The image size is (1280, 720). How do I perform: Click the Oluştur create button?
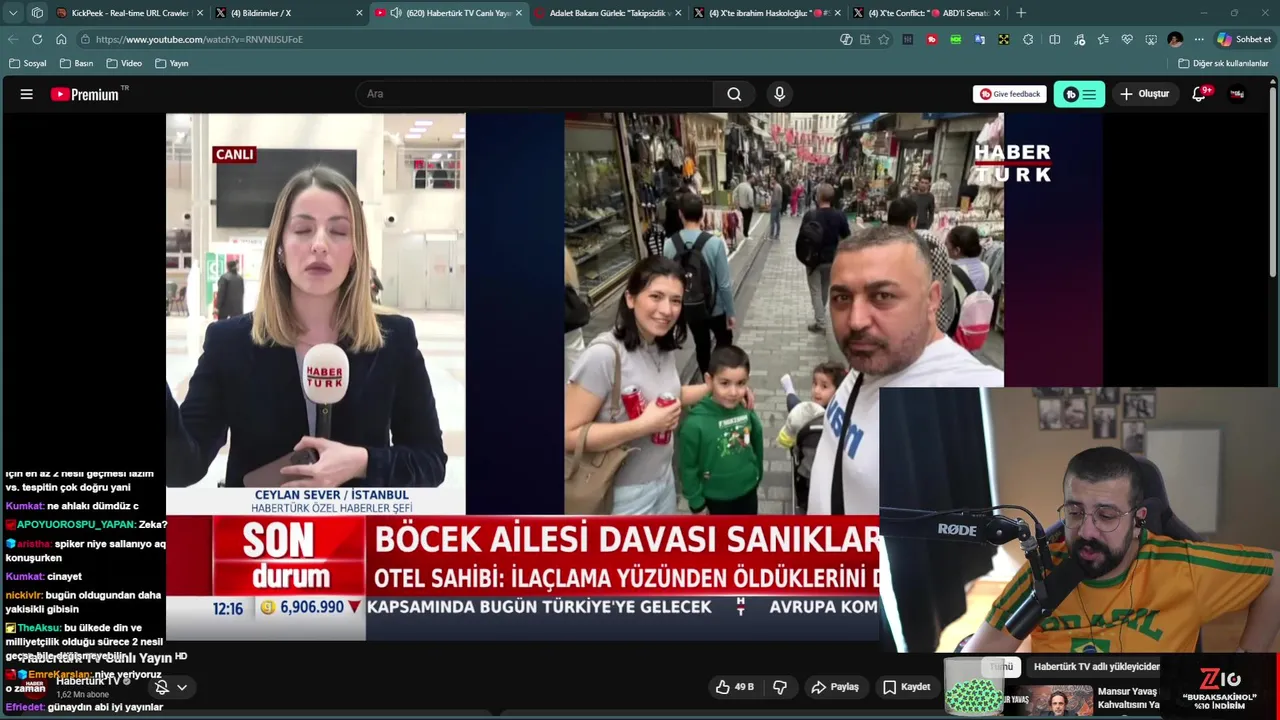tap(1144, 94)
